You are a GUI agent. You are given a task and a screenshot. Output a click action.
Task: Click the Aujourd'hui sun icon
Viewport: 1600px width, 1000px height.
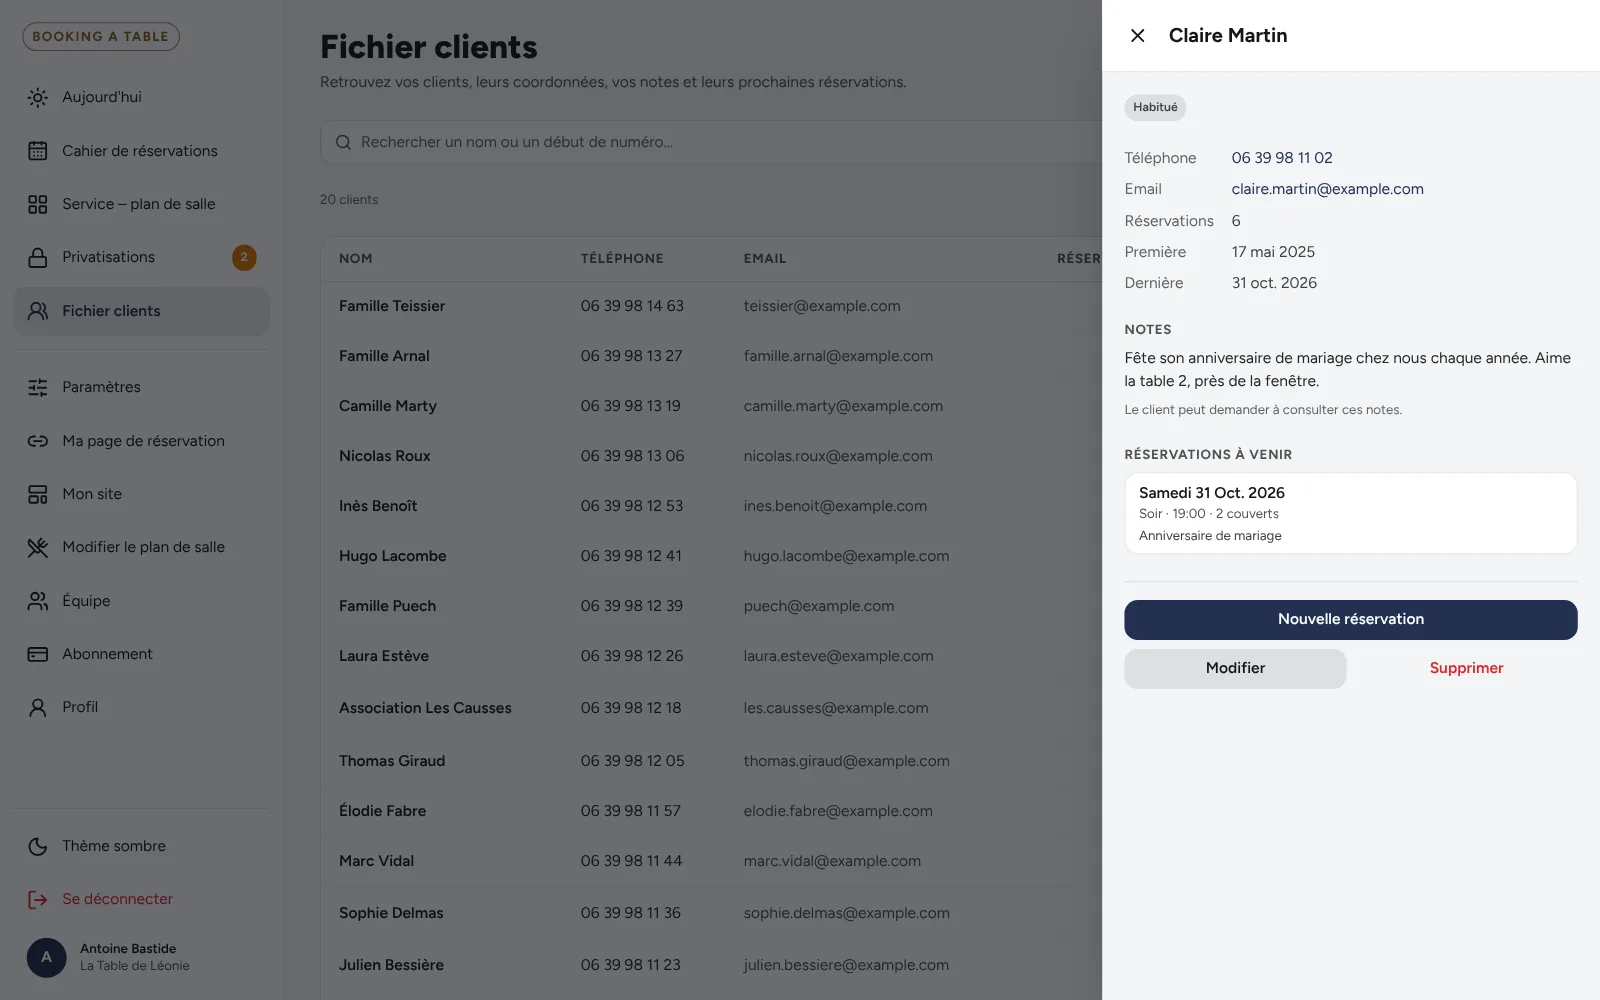(38, 97)
